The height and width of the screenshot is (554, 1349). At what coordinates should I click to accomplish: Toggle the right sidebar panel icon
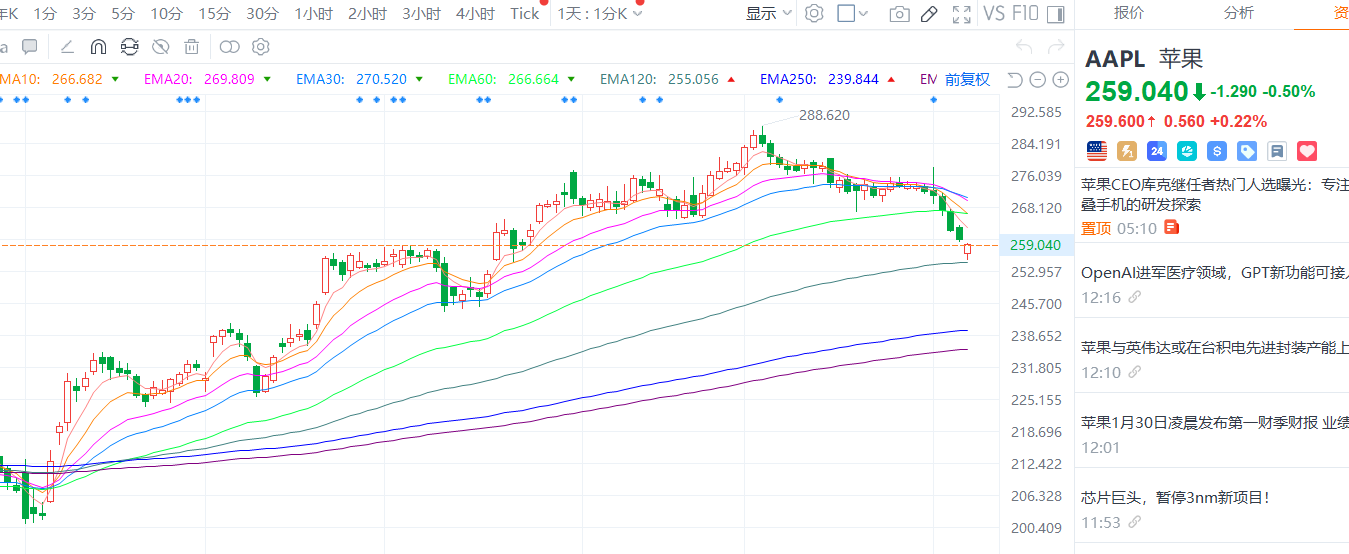click(x=1055, y=14)
